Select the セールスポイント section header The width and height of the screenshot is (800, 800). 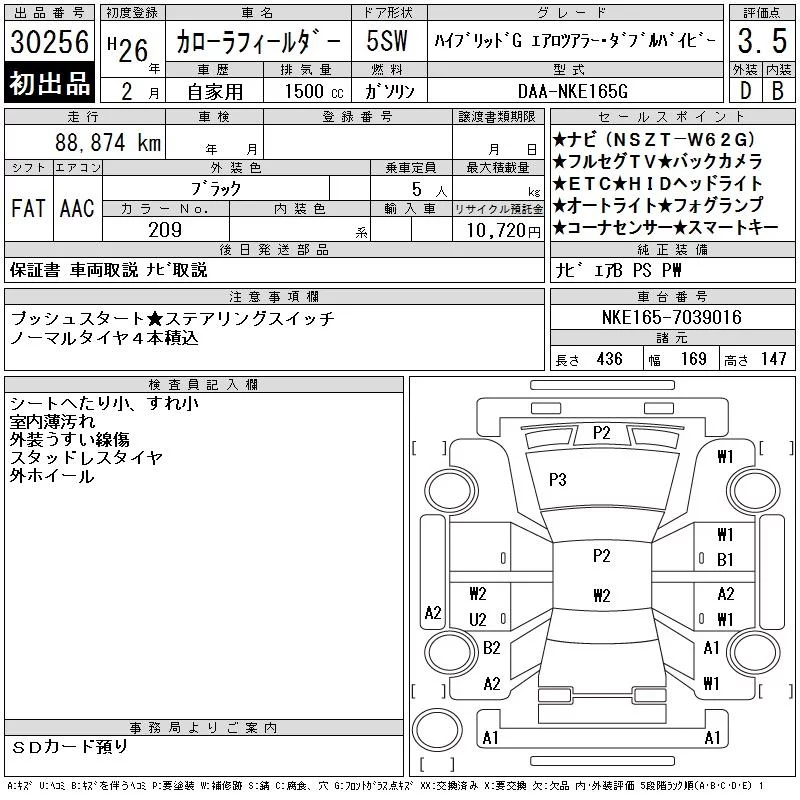(x=672, y=116)
